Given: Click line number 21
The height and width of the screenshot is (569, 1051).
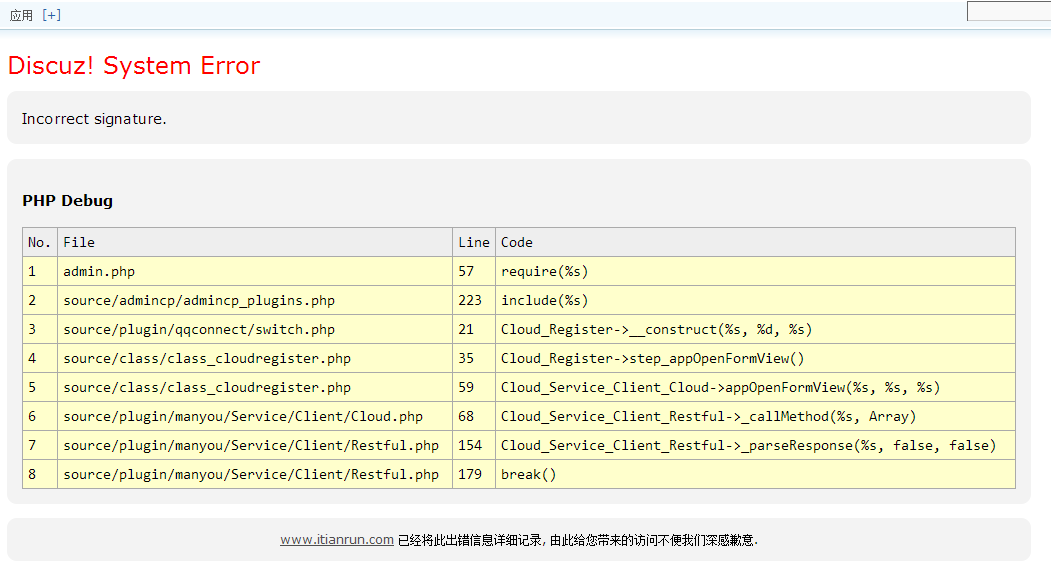Looking at the screenshot, I should 474,329.
